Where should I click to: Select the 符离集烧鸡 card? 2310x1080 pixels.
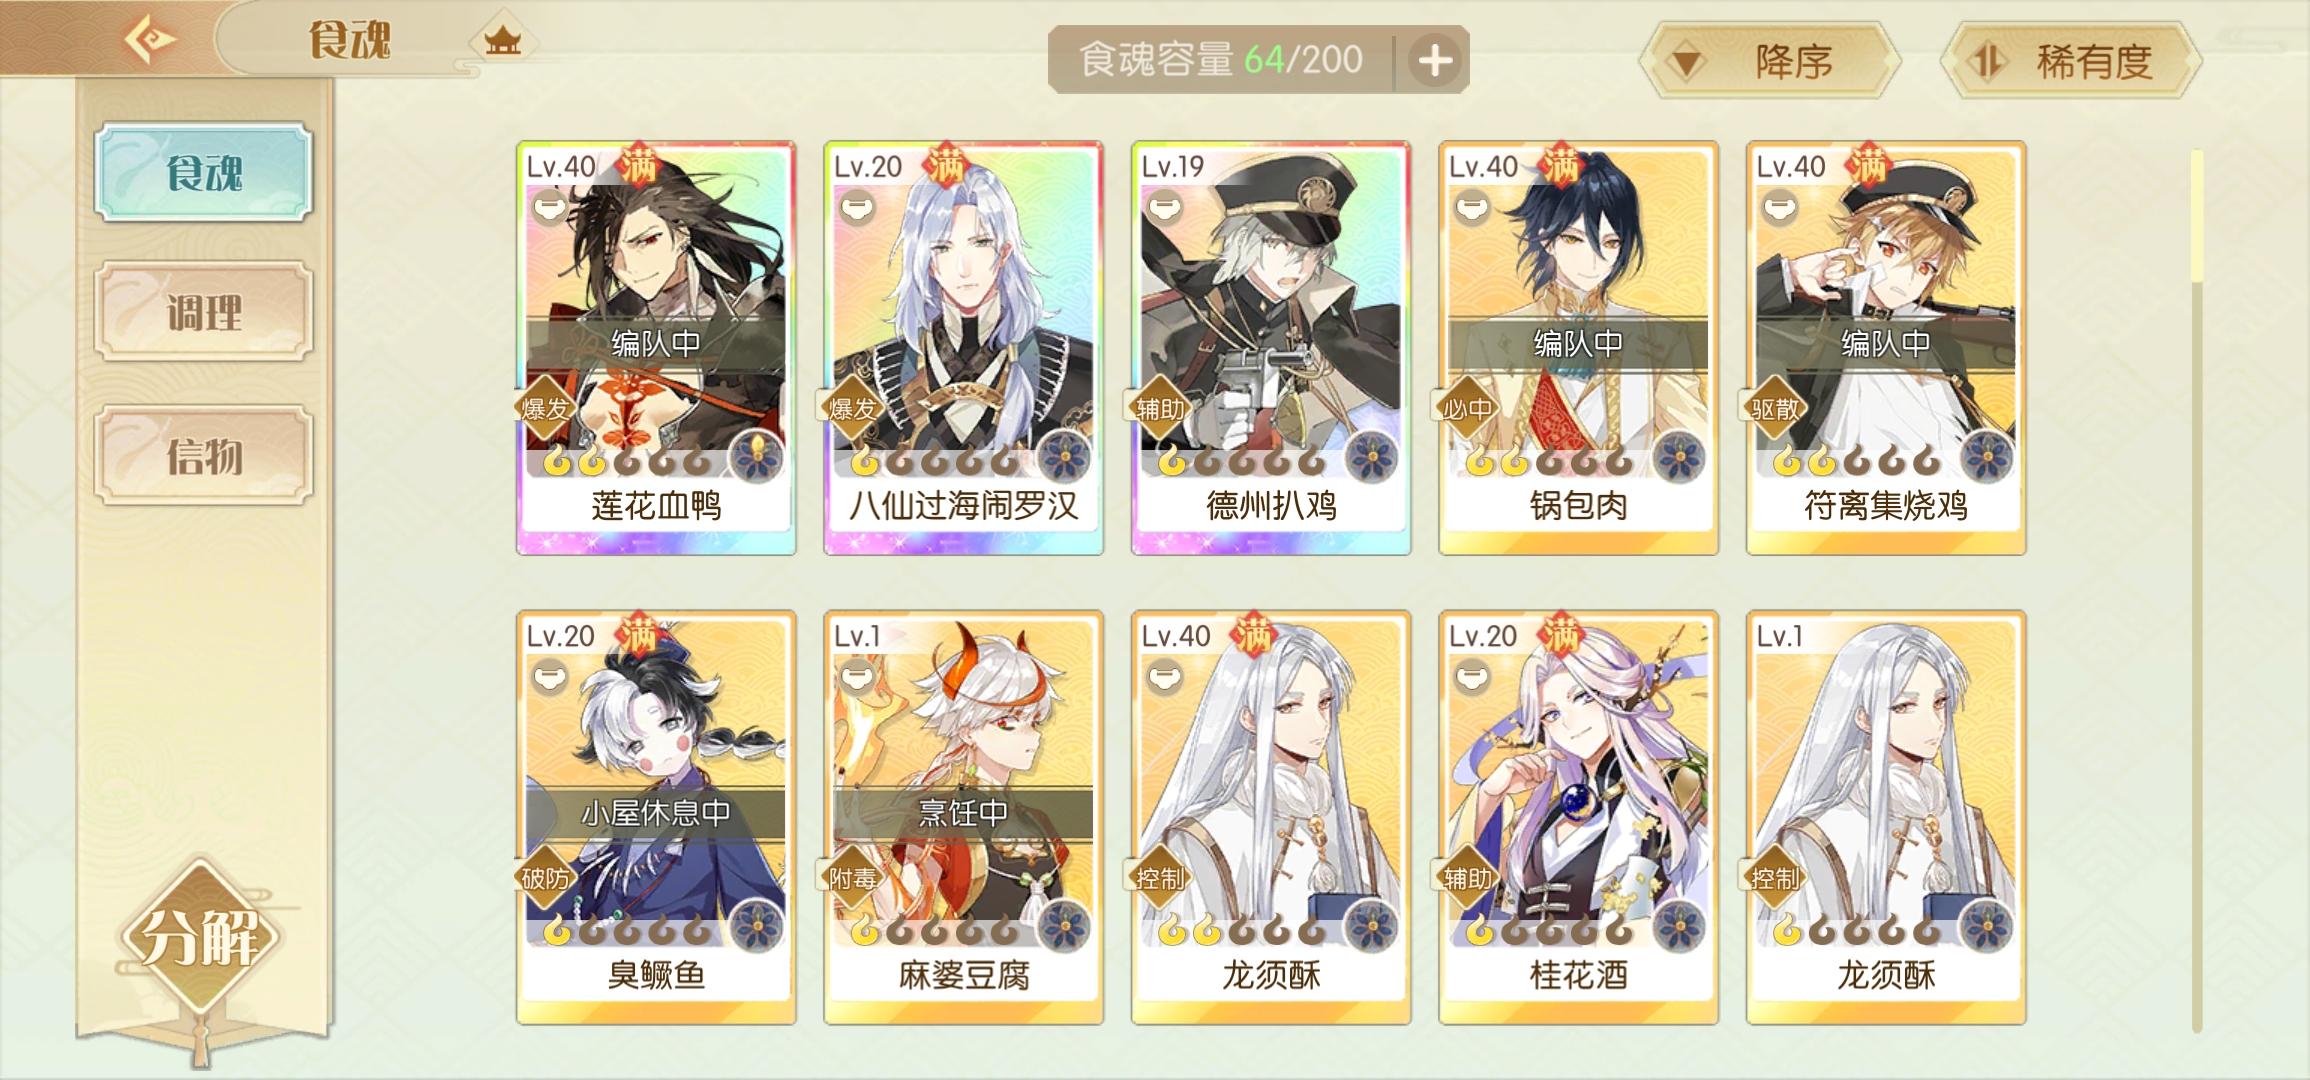[1886, 348]
